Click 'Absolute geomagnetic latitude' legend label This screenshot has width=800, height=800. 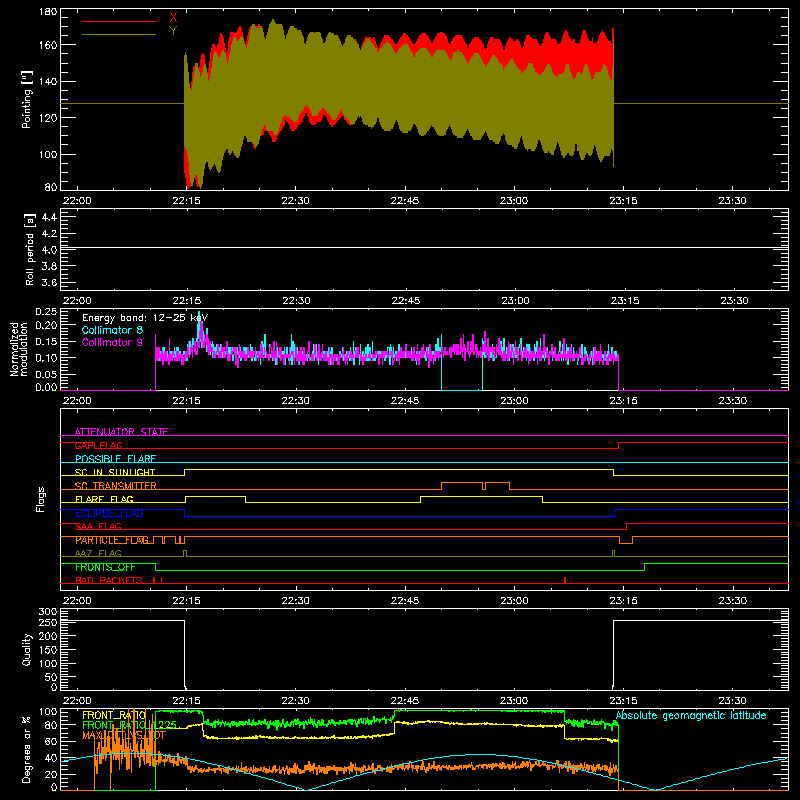click(x=691, y=715)
